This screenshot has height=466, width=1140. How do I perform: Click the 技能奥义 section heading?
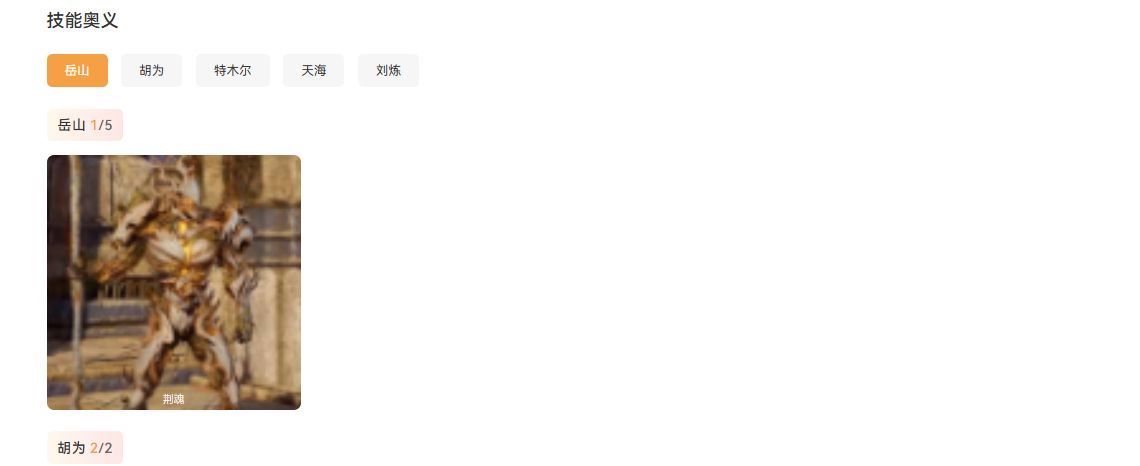[x=82, y=20]
